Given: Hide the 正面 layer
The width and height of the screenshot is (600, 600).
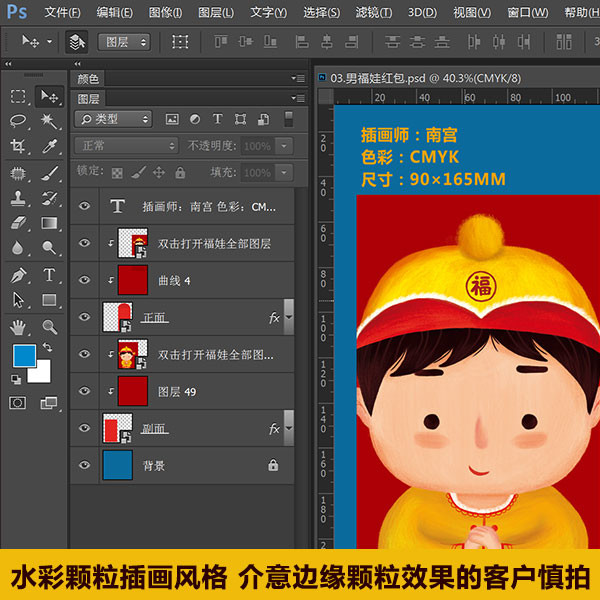Looking at the screenshot, I should 85,317.
